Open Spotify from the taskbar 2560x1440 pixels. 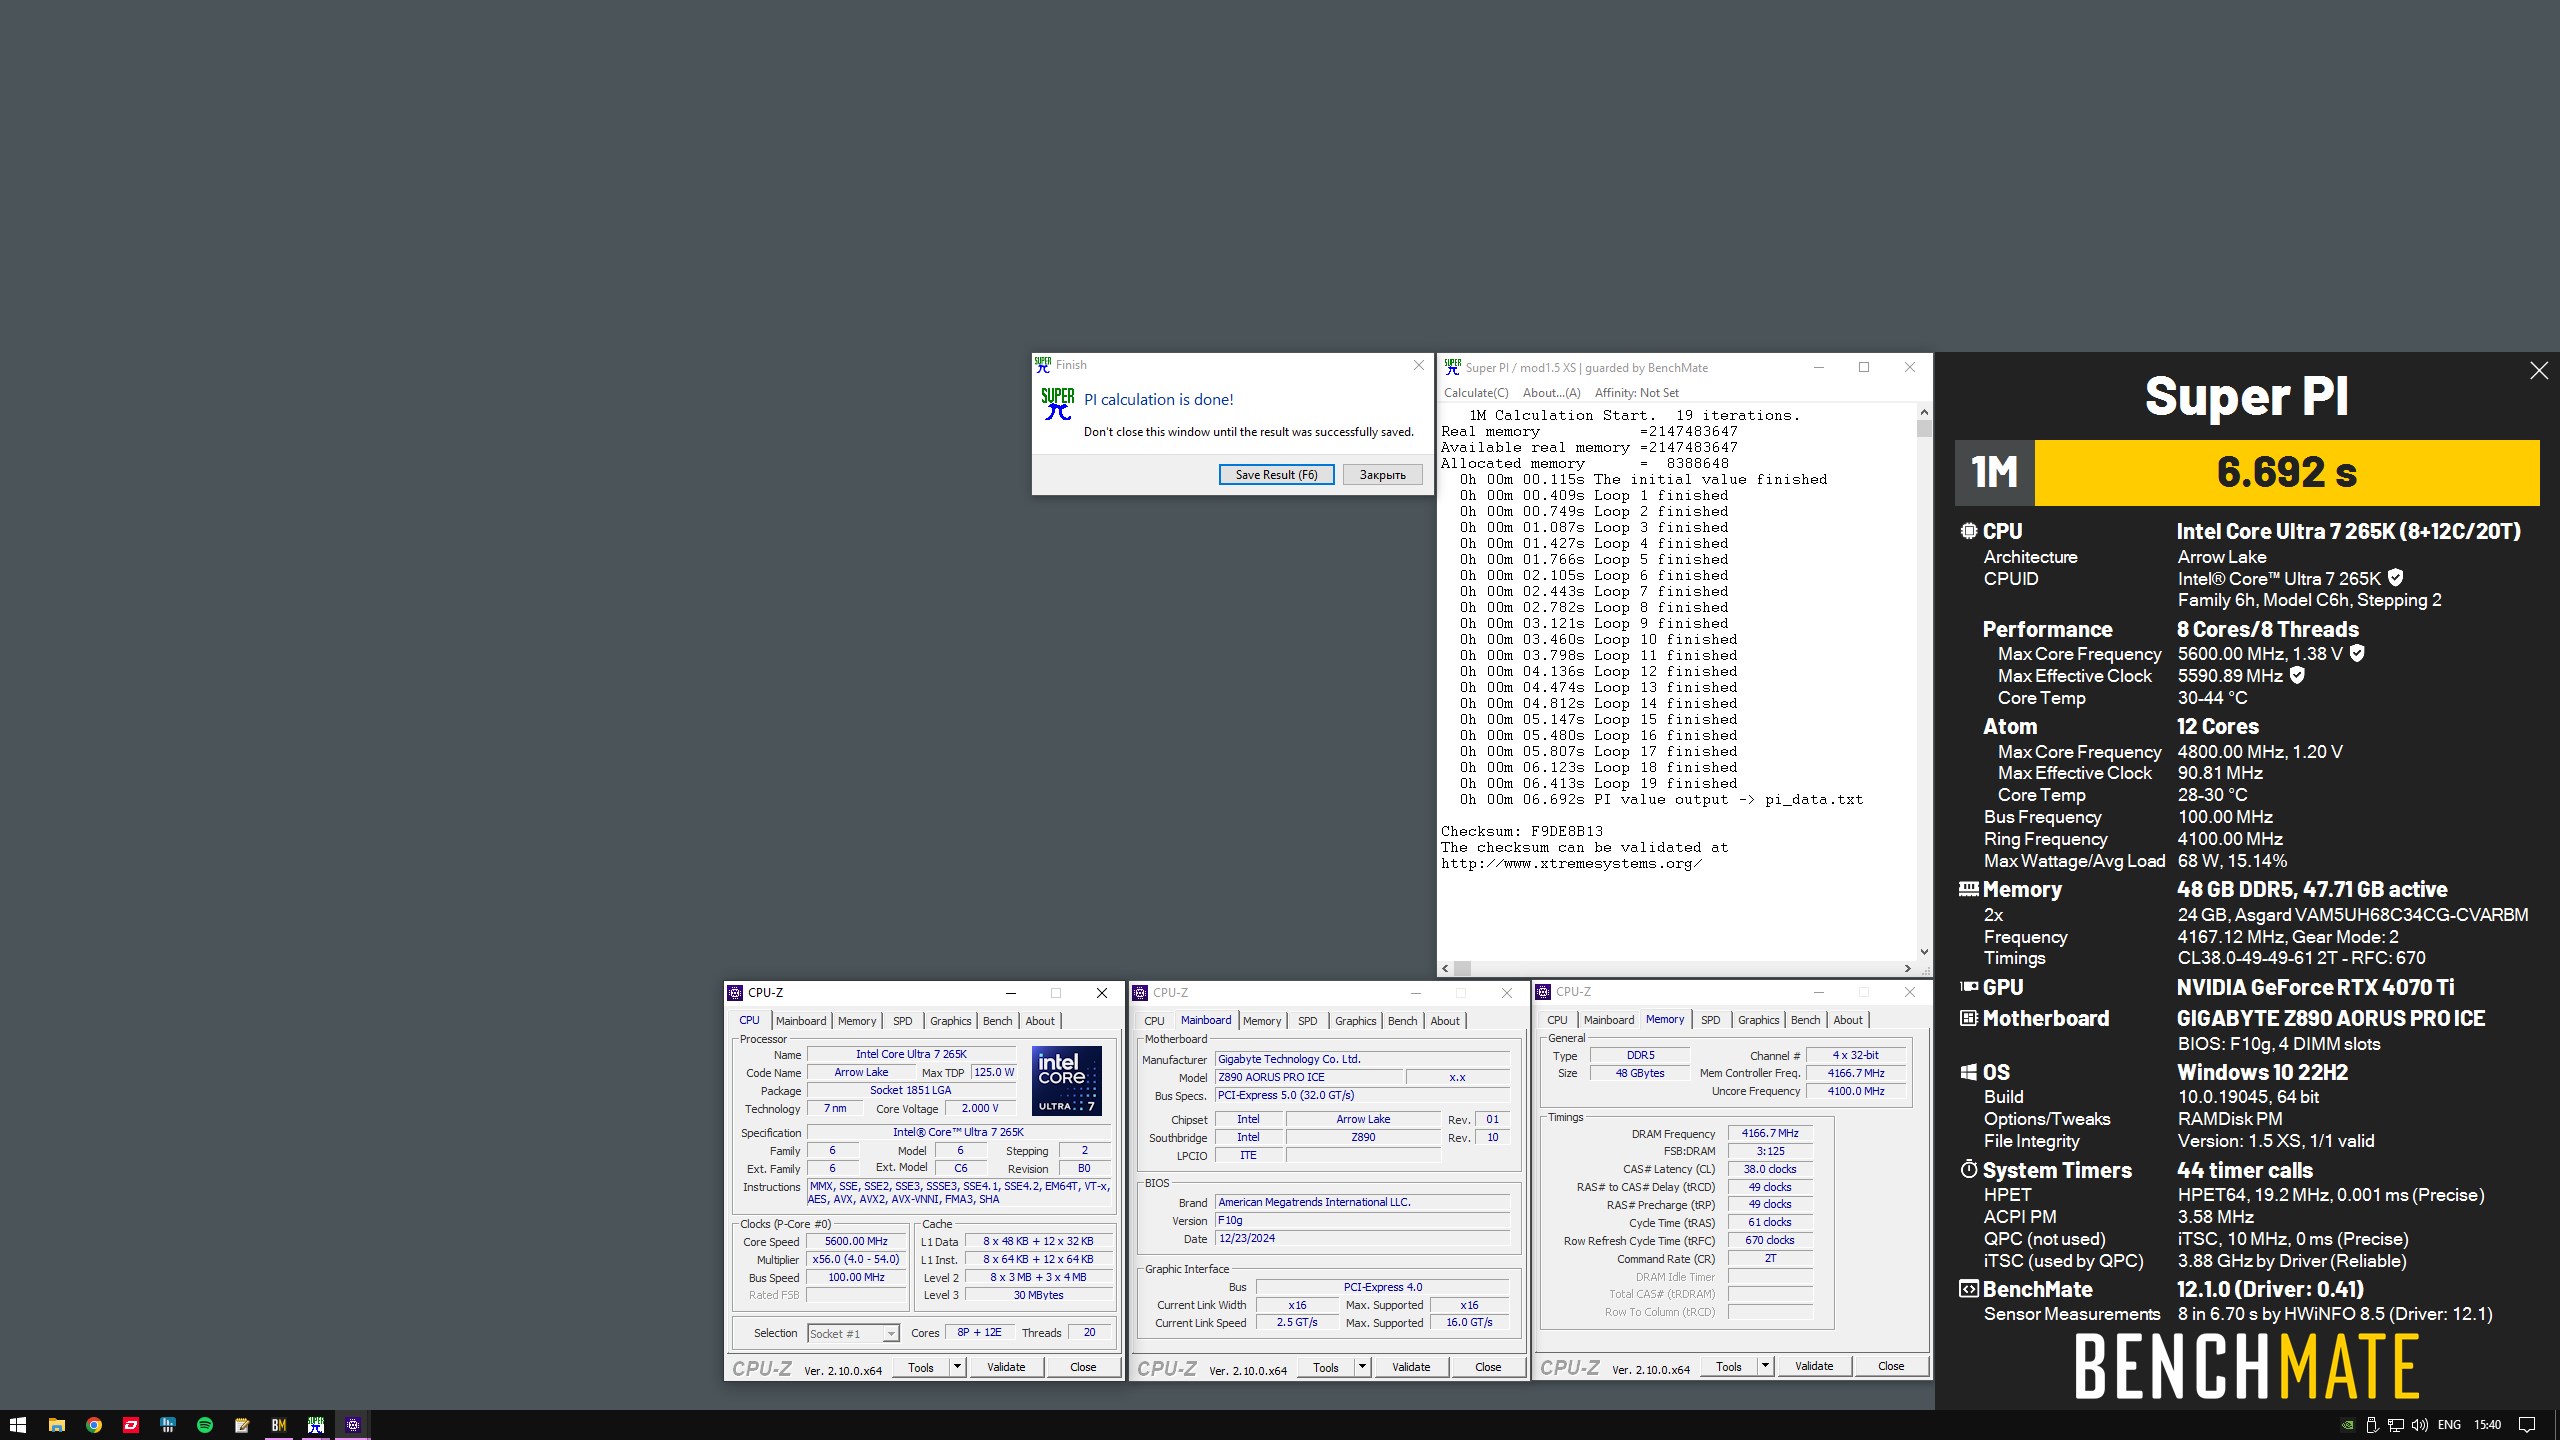tap(205, 1425)
